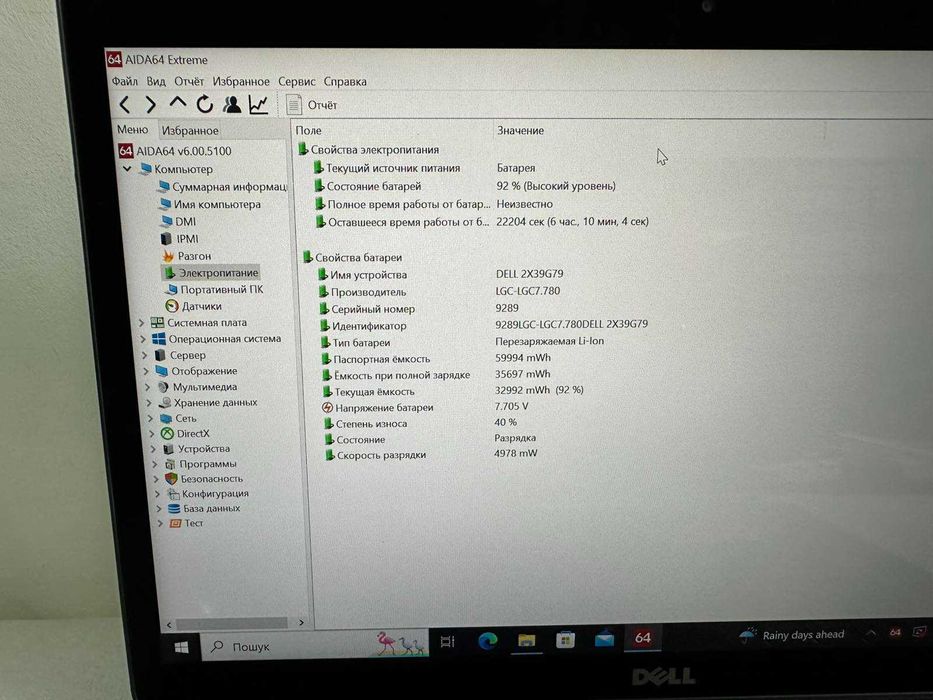Go up one level with Up arrow
This screenshot has width=933, height=700.
[x=177, y=103]
